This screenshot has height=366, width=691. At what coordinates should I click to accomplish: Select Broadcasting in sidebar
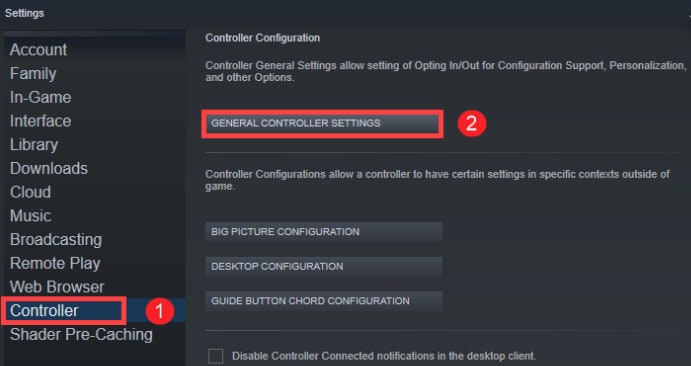56,240
